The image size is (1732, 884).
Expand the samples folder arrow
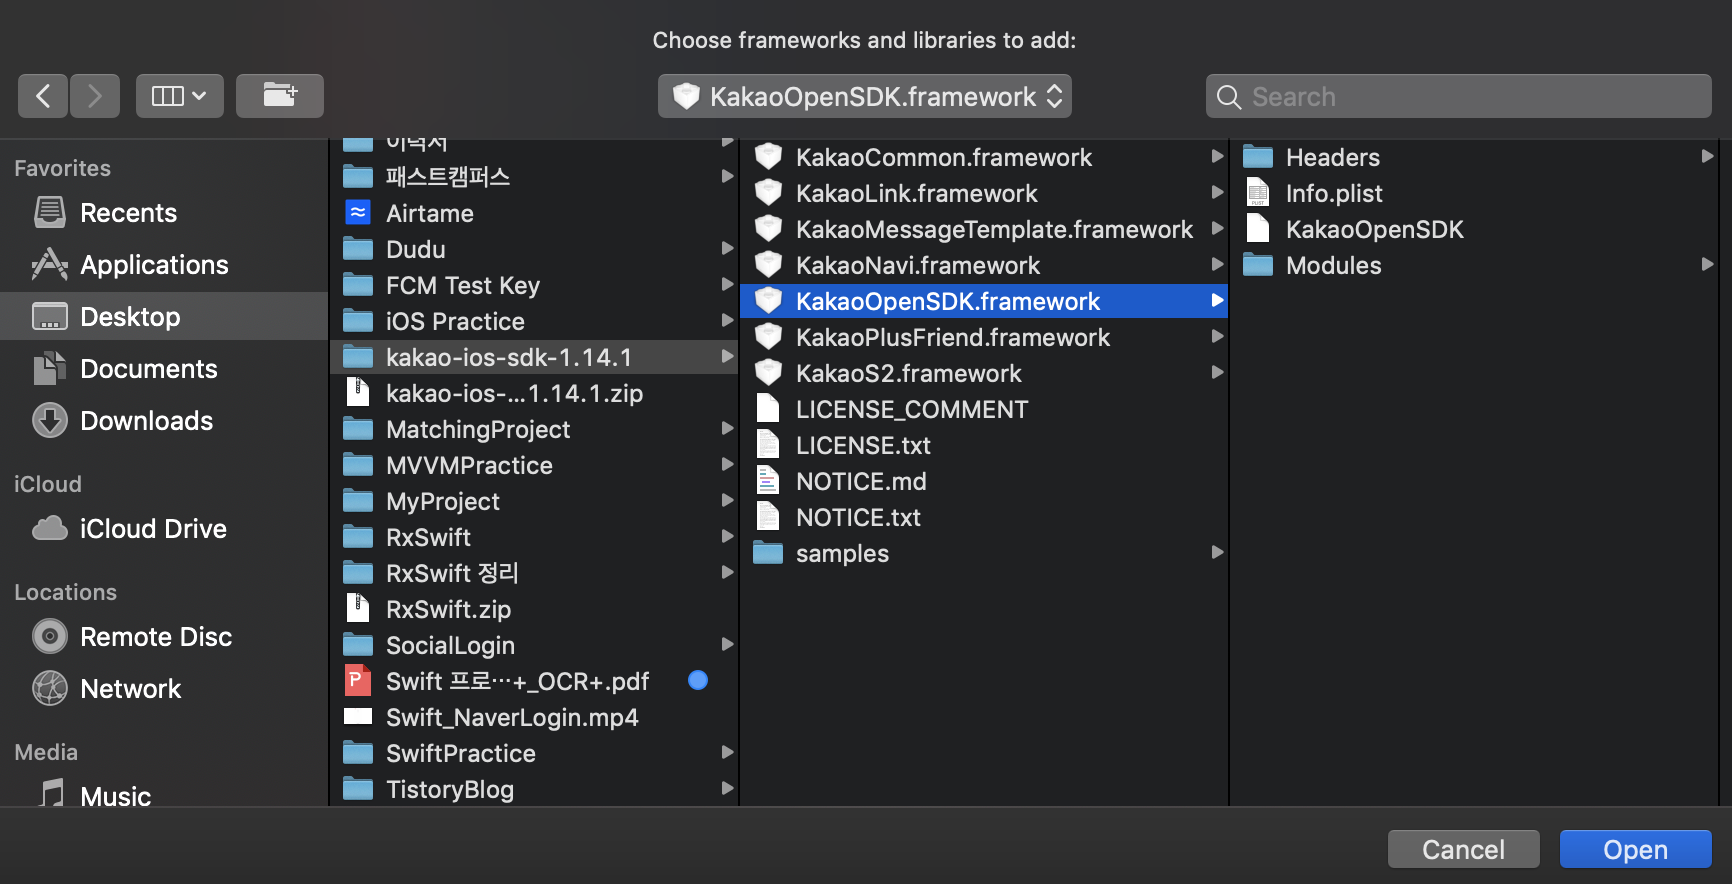(x=1217, y=552)
